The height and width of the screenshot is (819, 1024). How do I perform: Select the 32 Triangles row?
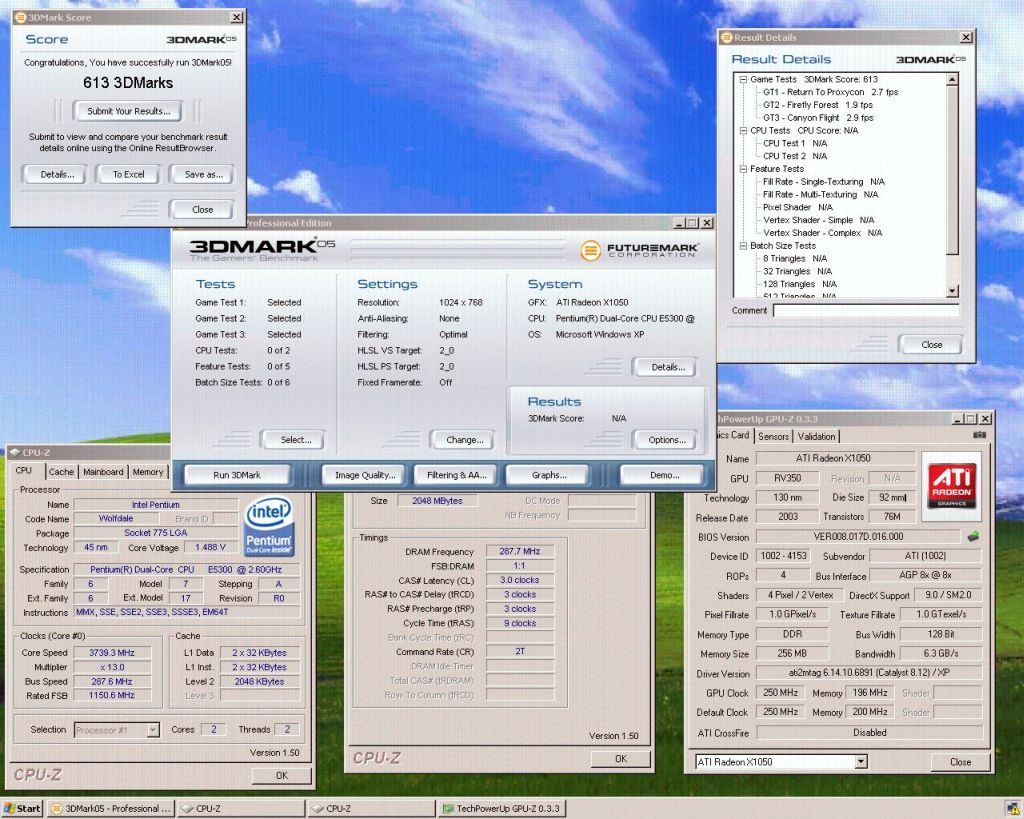point(797,271)
